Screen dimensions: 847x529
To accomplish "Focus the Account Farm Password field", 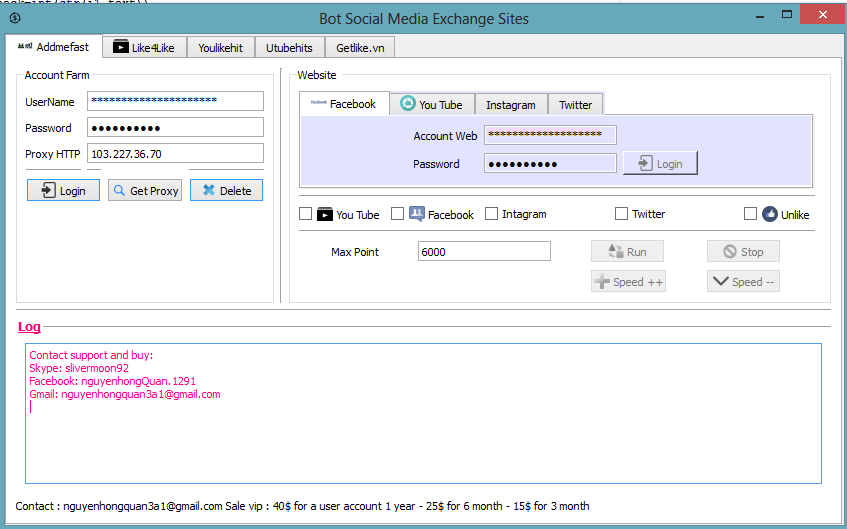I will 176,128.
